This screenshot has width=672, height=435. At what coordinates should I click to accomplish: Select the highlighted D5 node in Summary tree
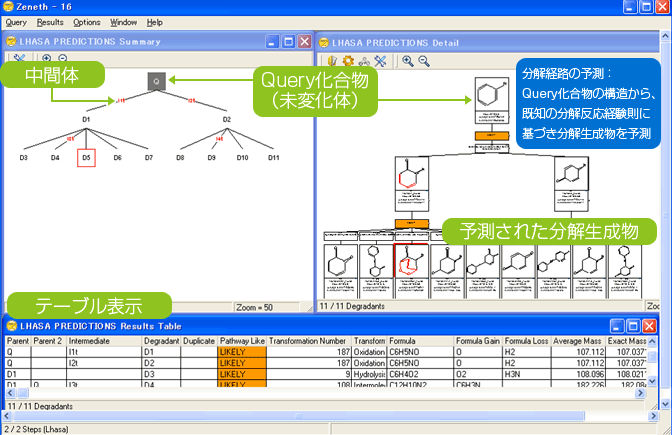click(86, 158)
